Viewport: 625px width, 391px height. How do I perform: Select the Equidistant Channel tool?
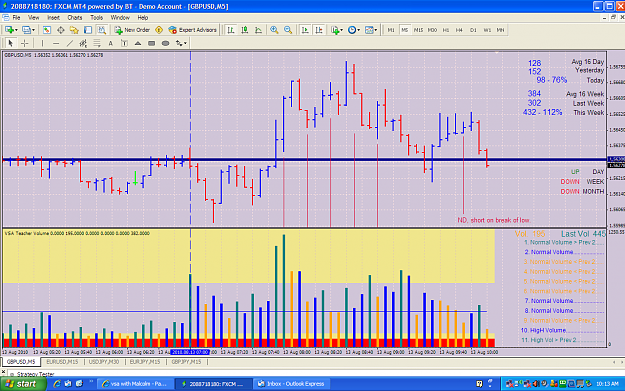(x=83, y=43)
